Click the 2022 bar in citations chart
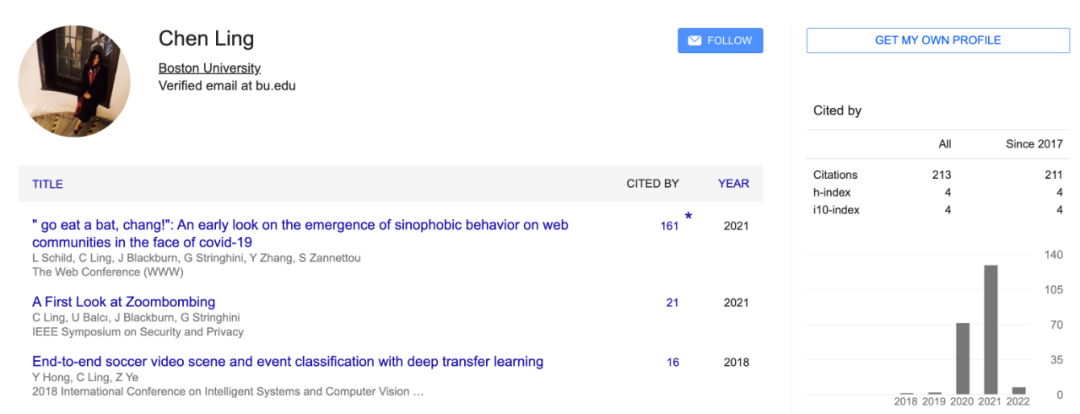The width and height of the screenshot is (1080, 414). click(1019, 390)
